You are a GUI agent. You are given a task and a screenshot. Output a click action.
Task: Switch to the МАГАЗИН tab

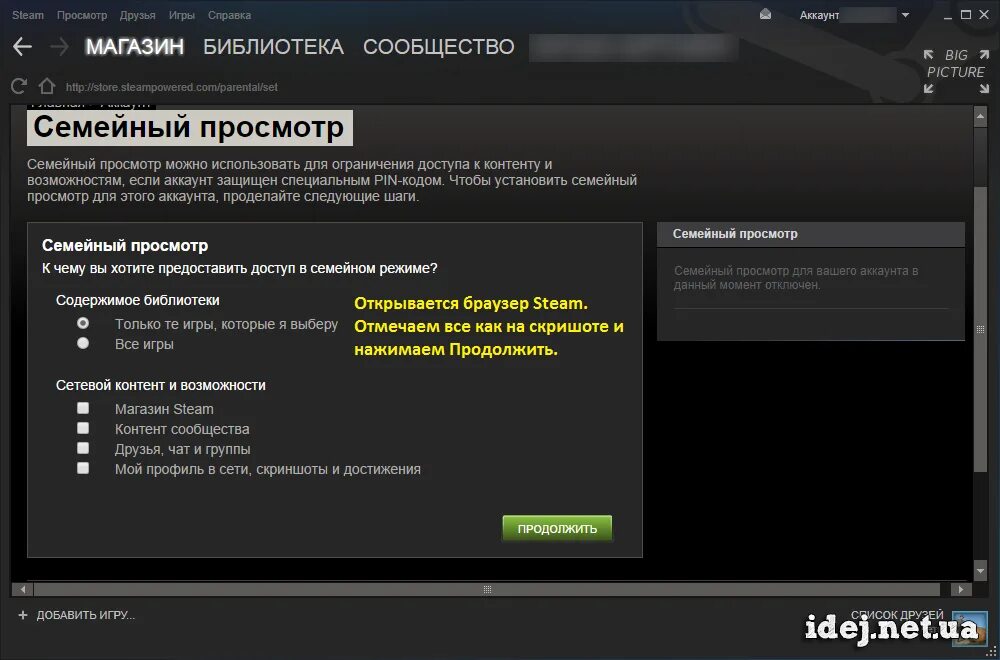135,47
